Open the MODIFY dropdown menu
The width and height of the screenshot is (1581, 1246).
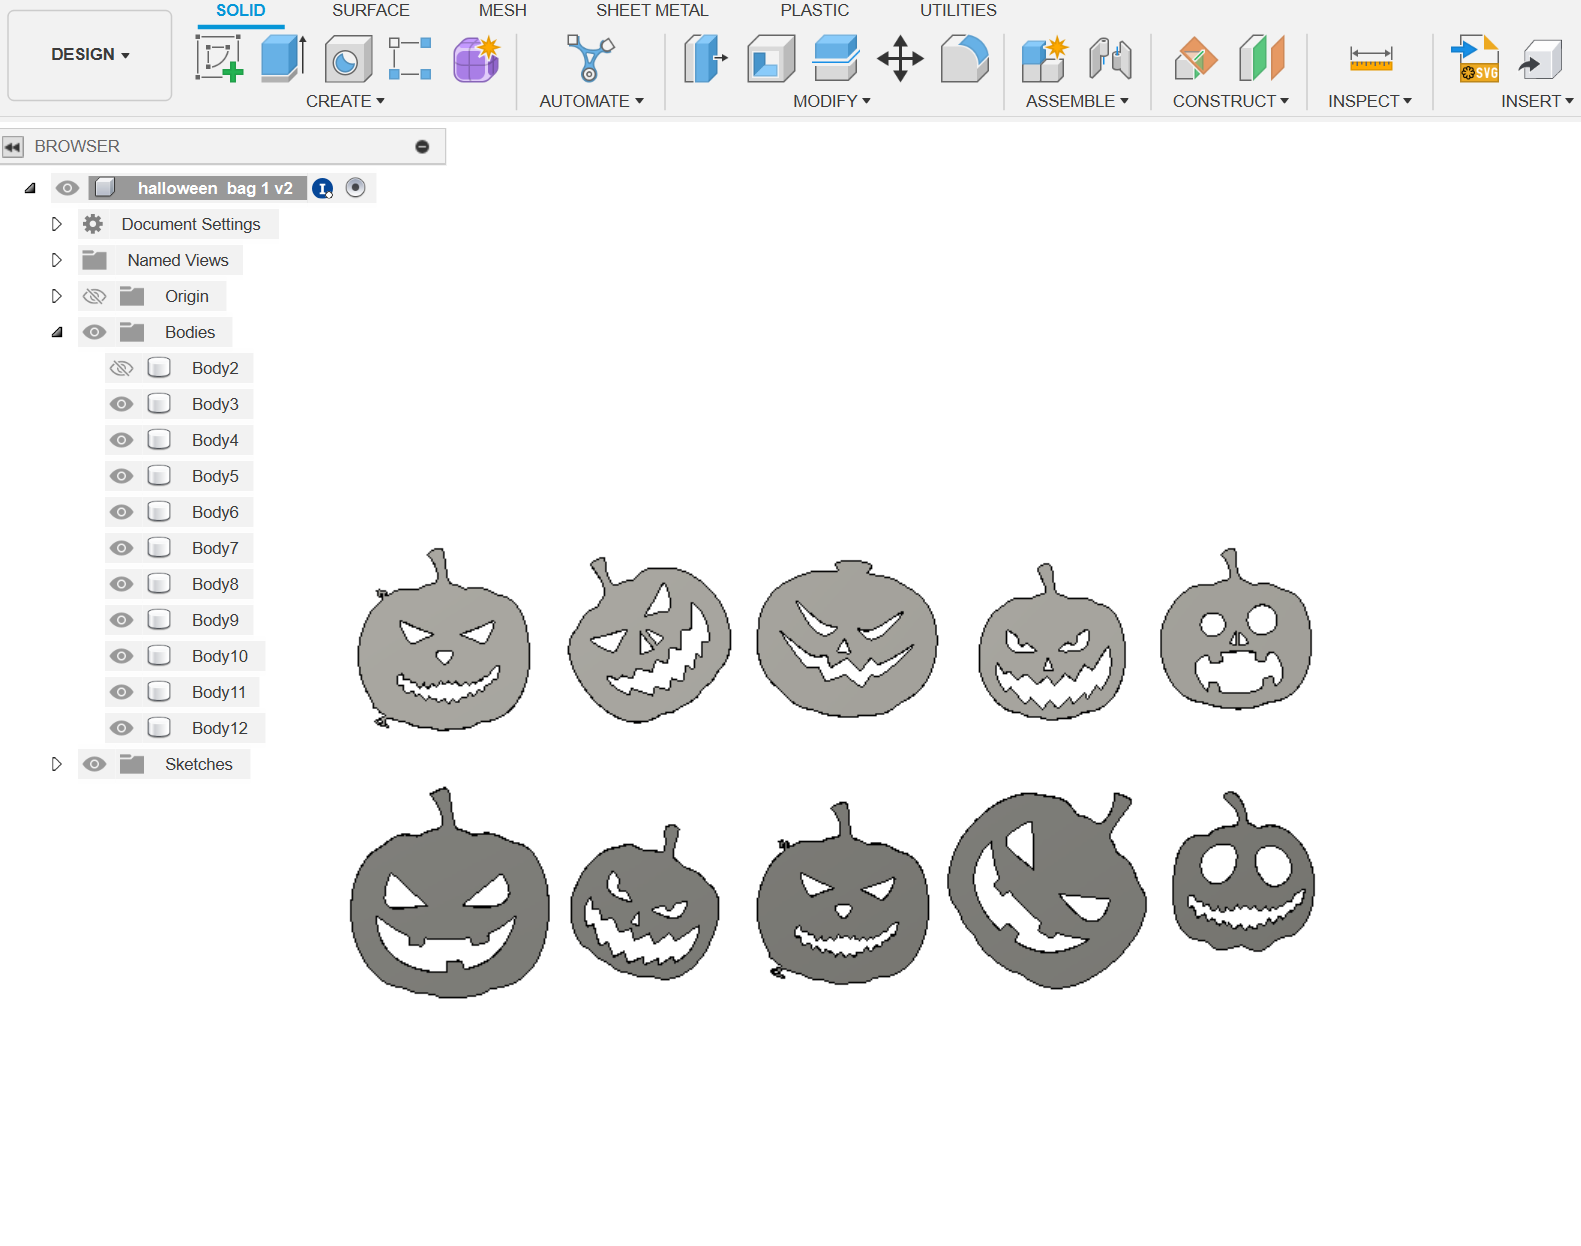click(831, 101)
